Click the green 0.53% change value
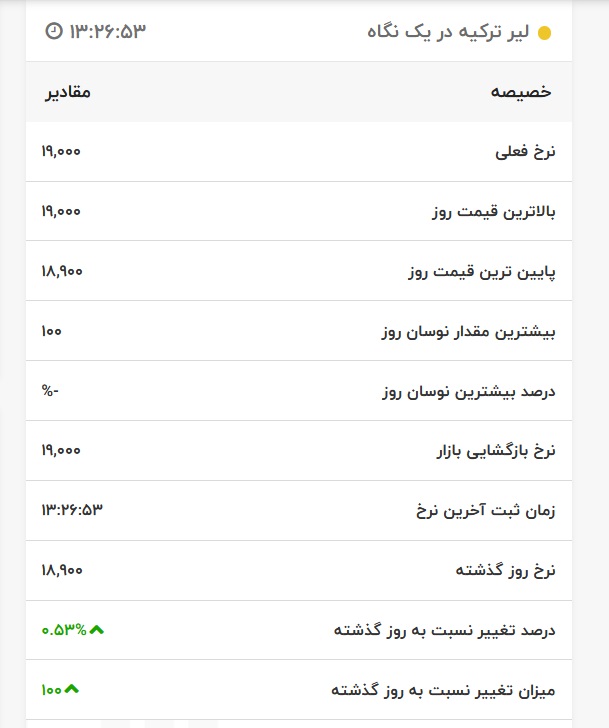 point(63,630)
